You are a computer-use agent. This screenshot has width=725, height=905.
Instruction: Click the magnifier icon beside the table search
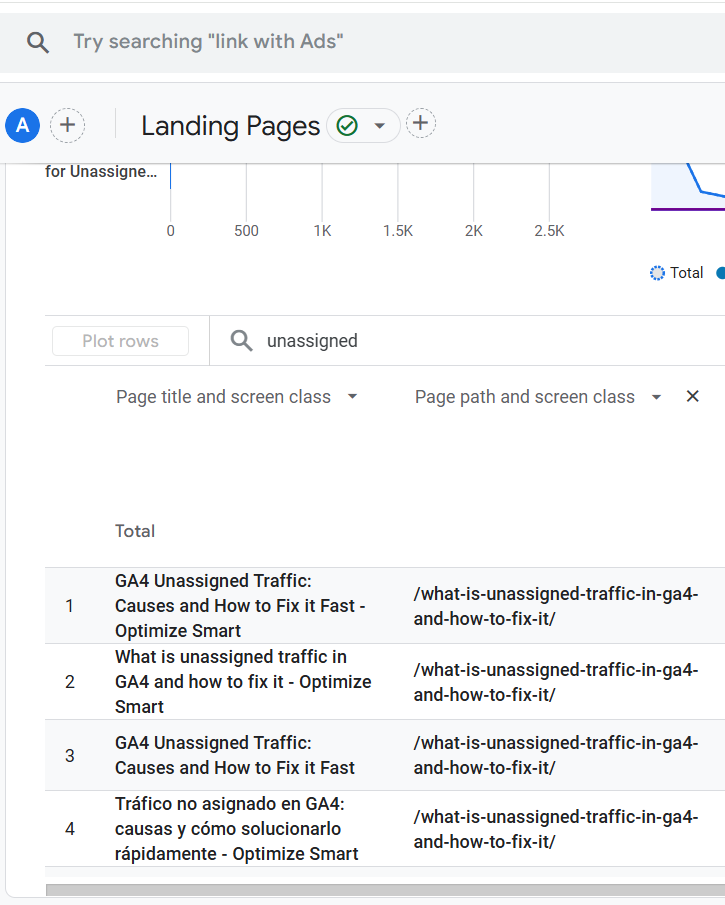(240, 341)
